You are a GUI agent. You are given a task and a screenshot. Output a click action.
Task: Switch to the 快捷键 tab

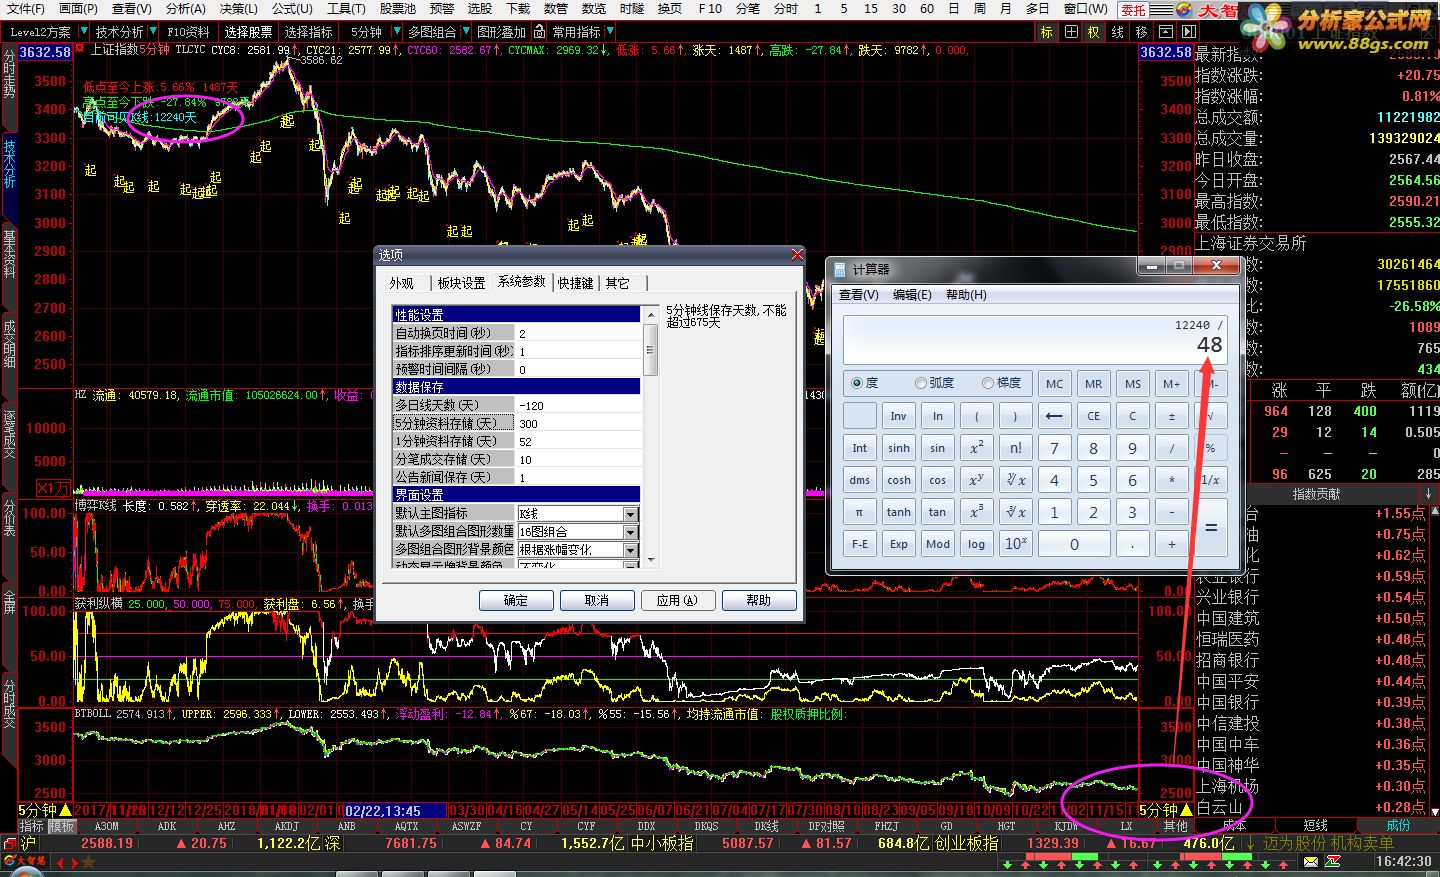[x=575, y=283]
